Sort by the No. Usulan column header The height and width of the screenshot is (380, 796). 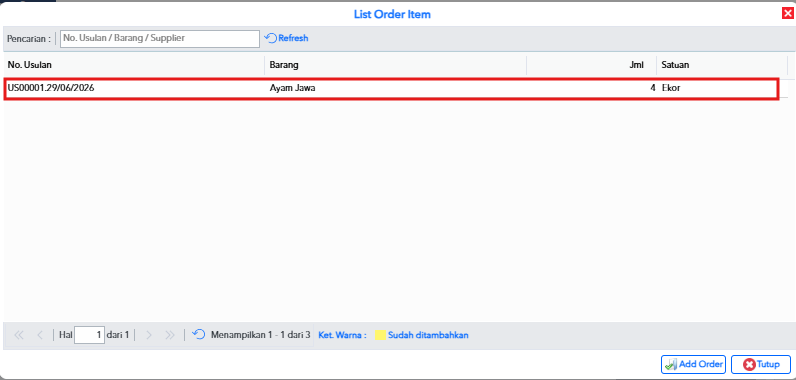click(x=134, y=65)
